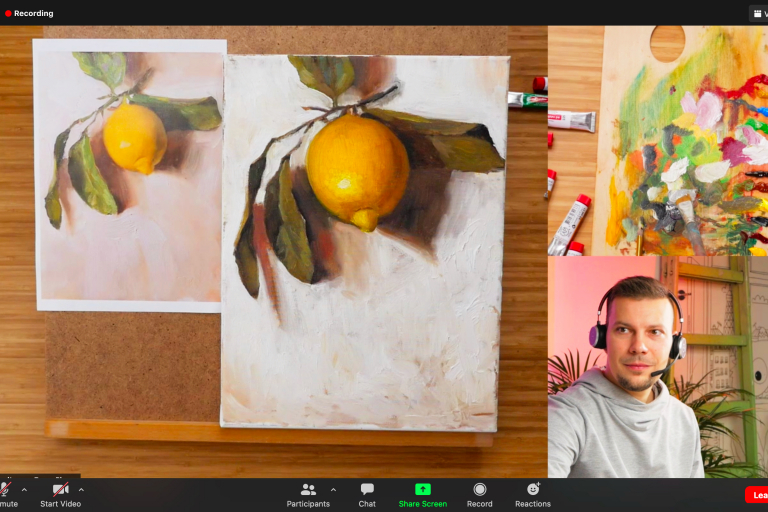The height and width of the screenshot is (512, 768).
Task: Click the lemon in the reference photo
Action: point(135,137)
